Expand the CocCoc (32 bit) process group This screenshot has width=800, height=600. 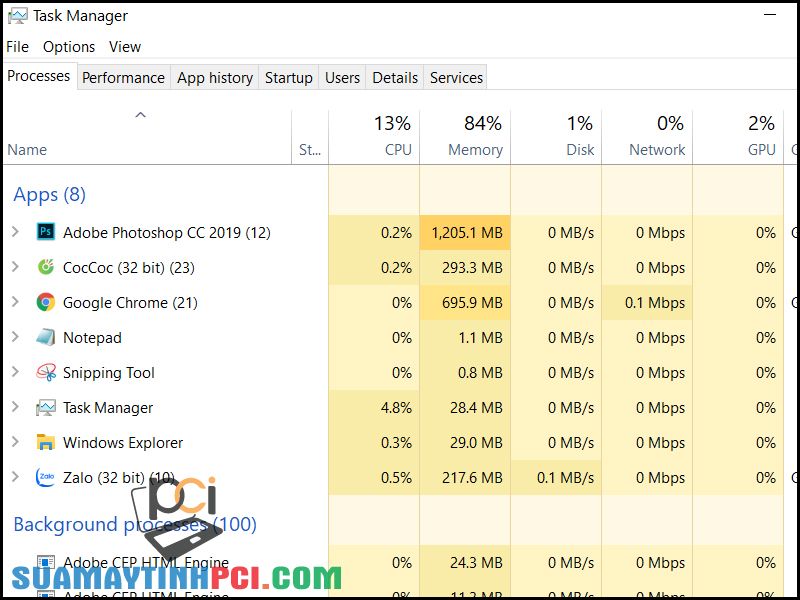(x=15, y=267)
